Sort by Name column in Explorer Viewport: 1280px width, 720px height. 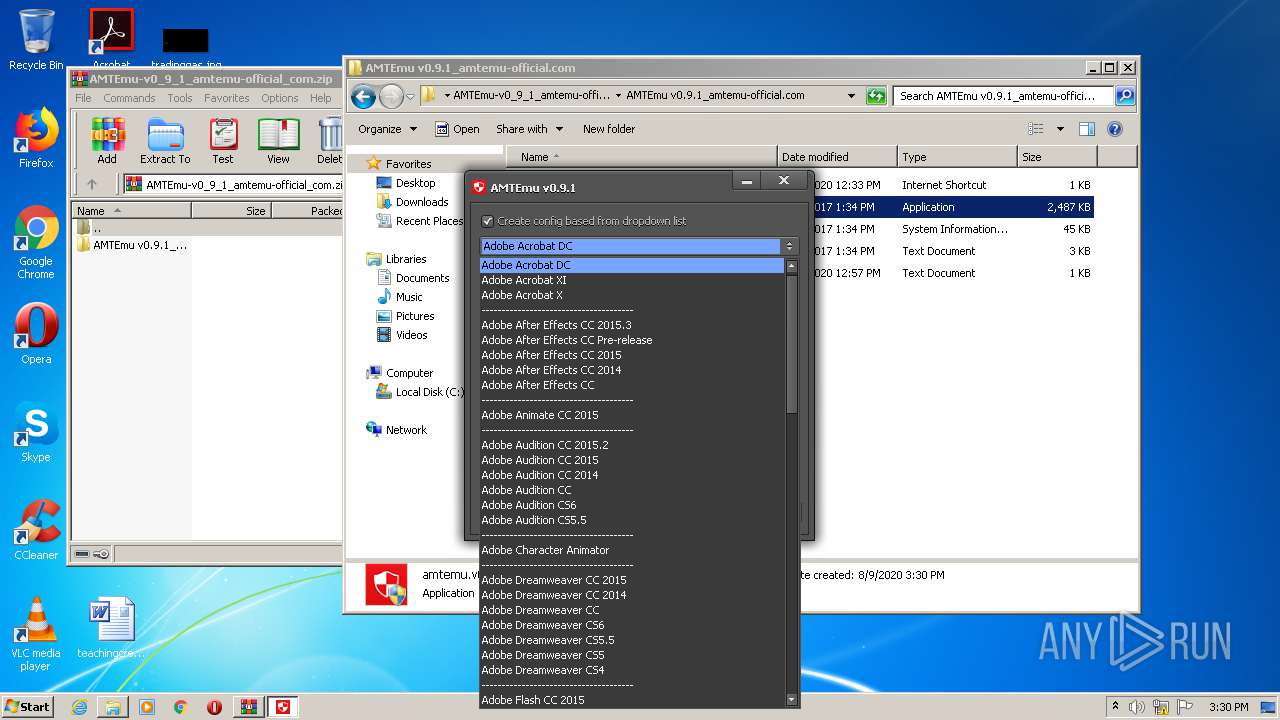click(x=642, y=157)
